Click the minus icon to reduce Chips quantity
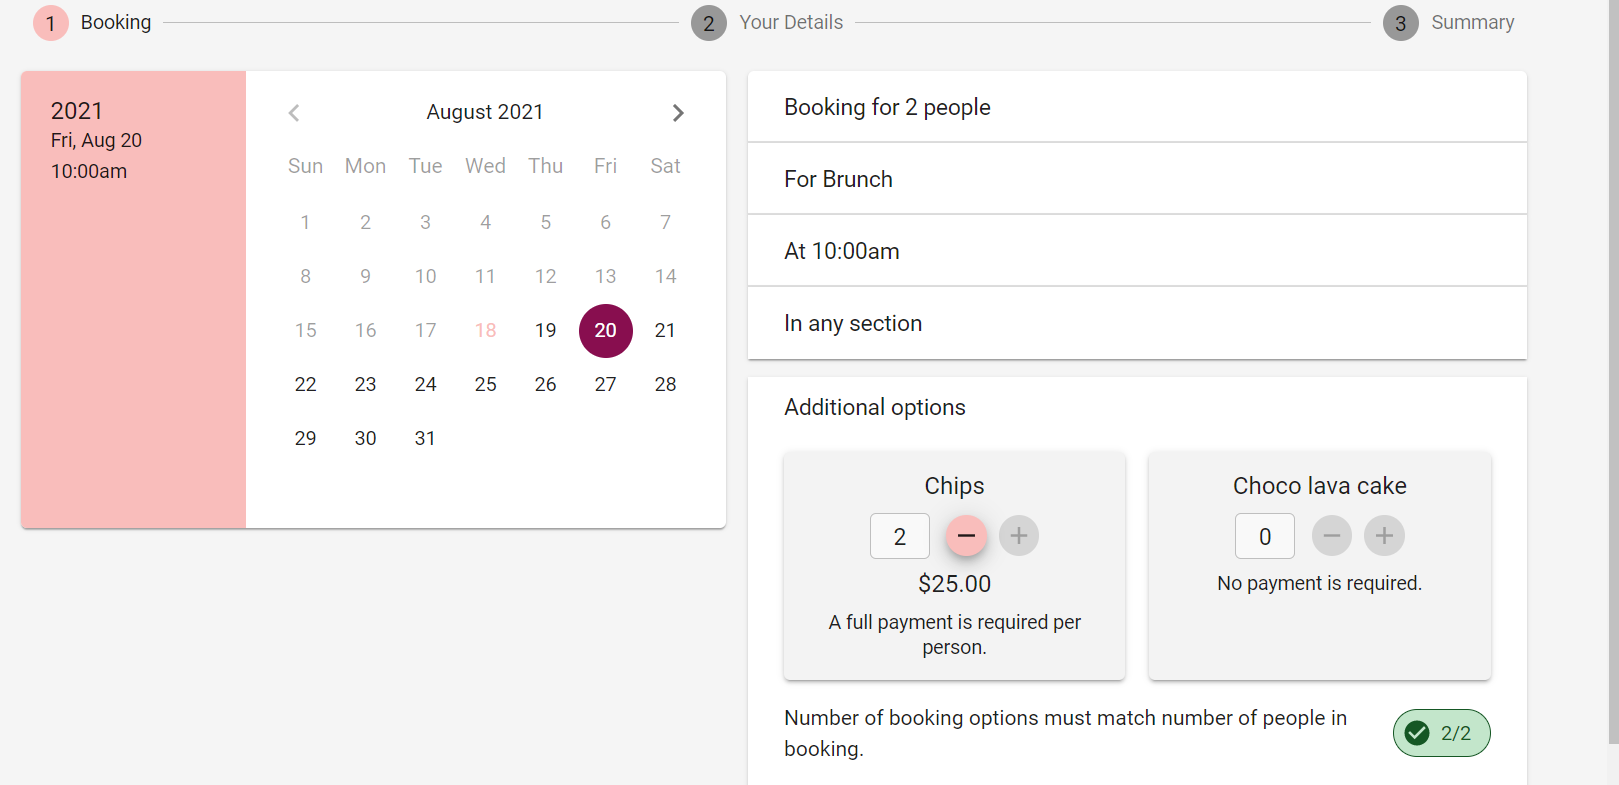The width and height of the screenshot is (1619, 785). [x=966, y=536]
